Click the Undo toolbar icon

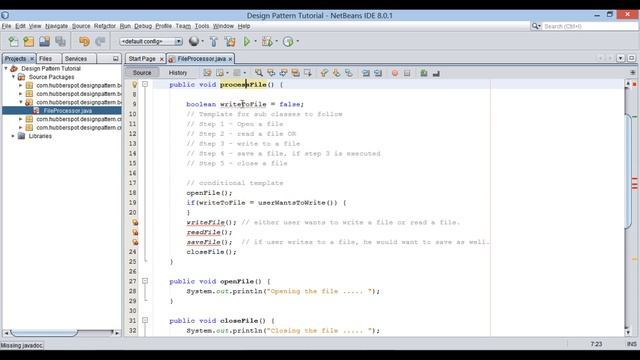[x=84, y=41]
